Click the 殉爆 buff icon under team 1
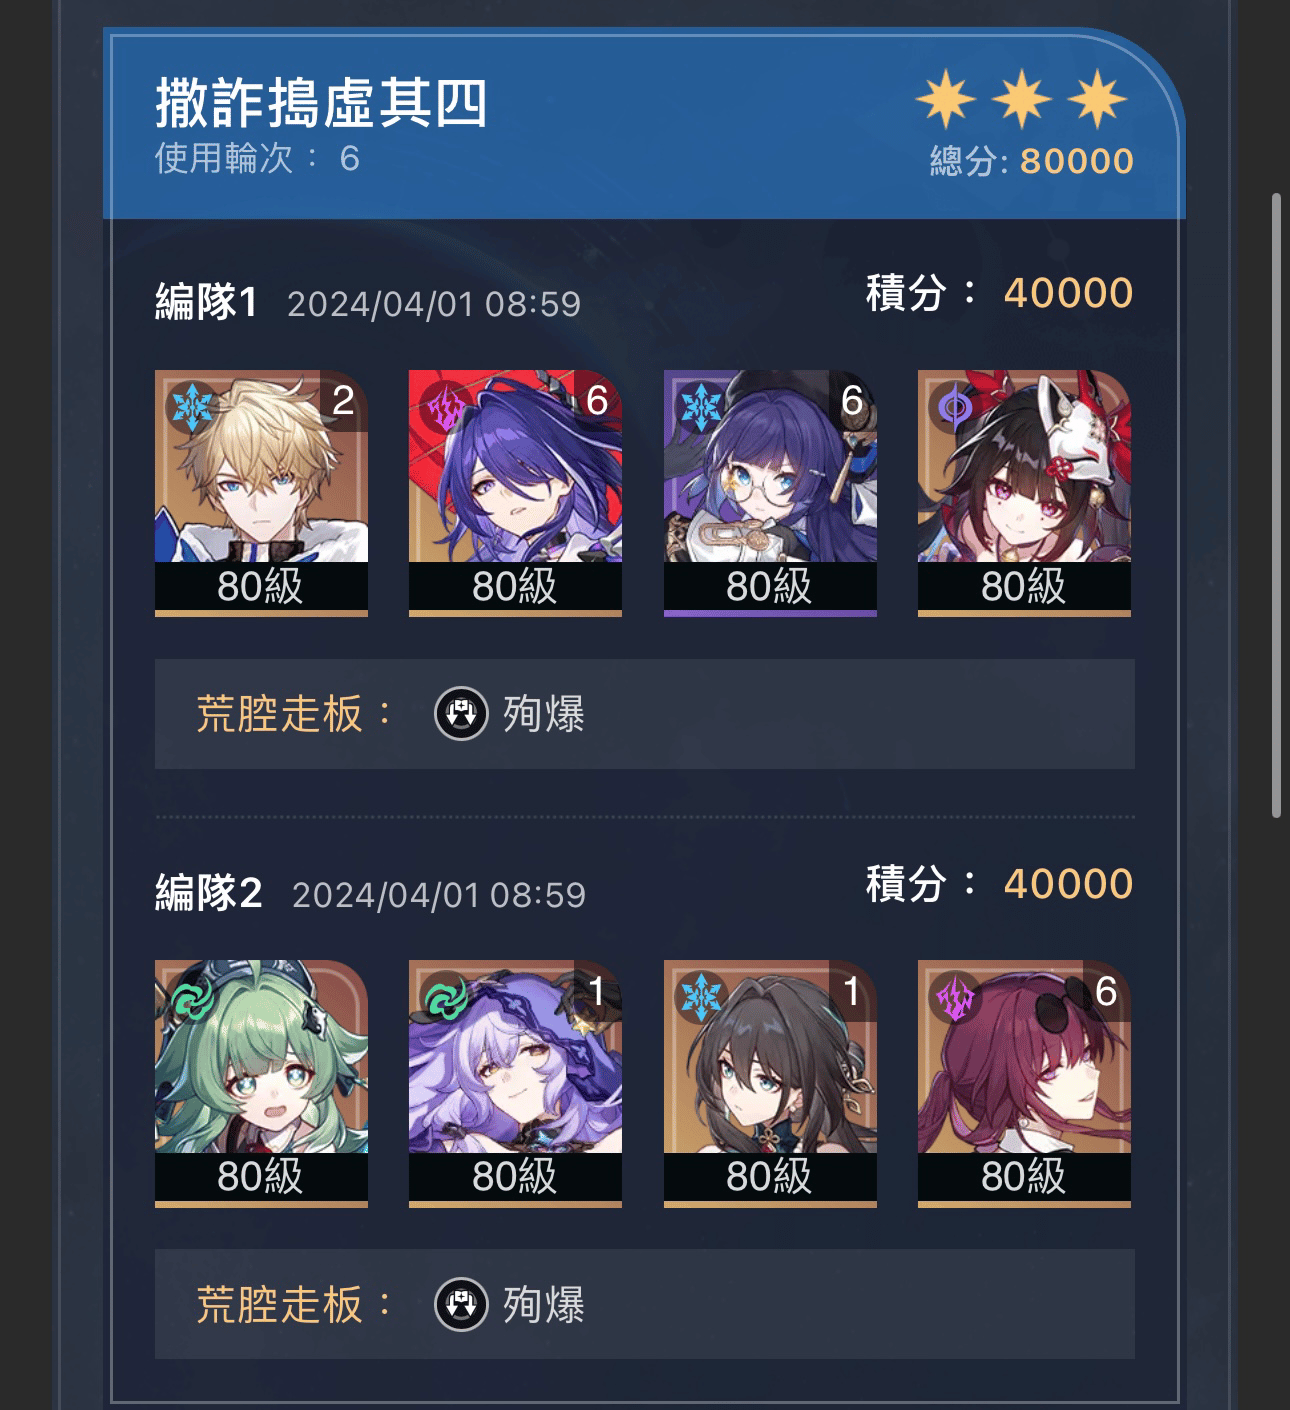Screen dimensions: 1290x1410 point(461,714)
